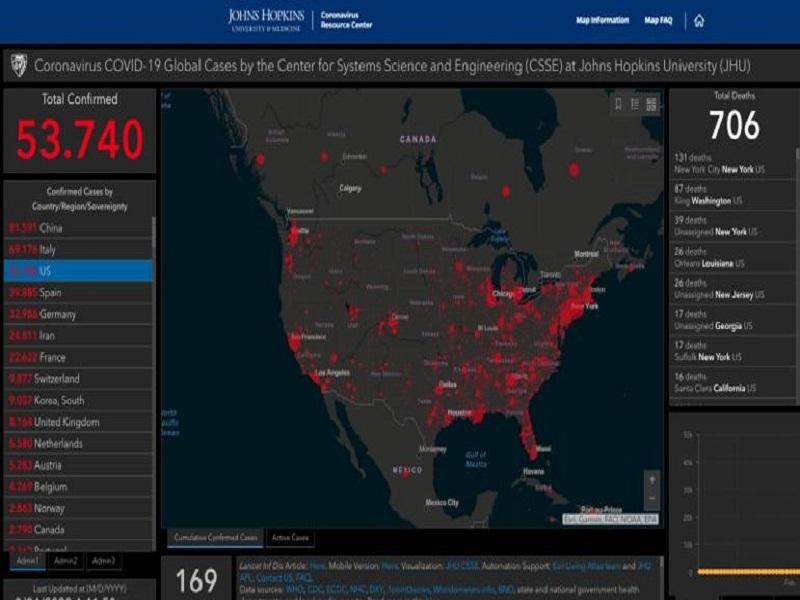Click the 17 deaths Suffolk New York entry
Screen dimensions: 800x600
click(x=732, y=351)
